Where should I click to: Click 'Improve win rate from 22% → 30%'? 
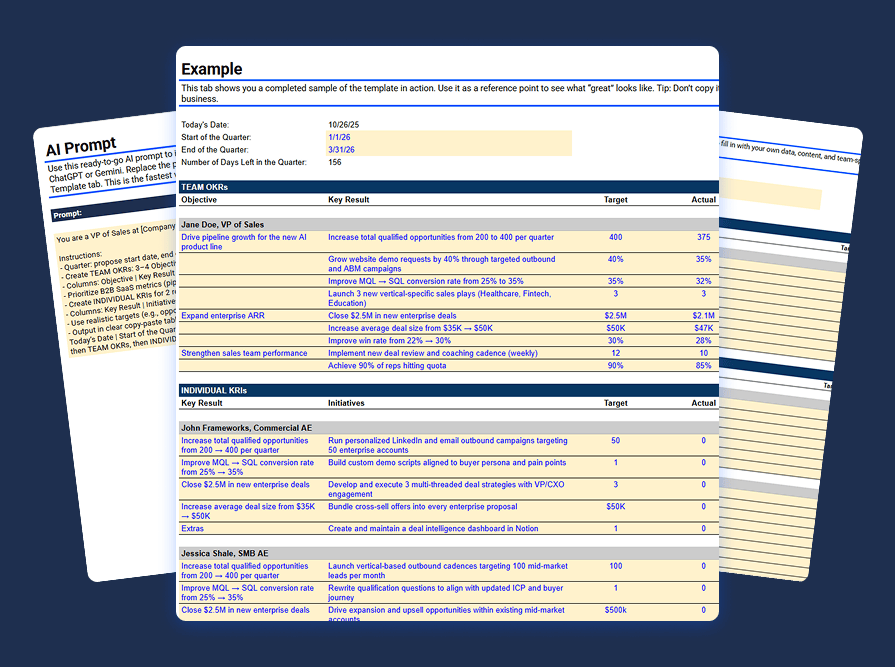389,341
